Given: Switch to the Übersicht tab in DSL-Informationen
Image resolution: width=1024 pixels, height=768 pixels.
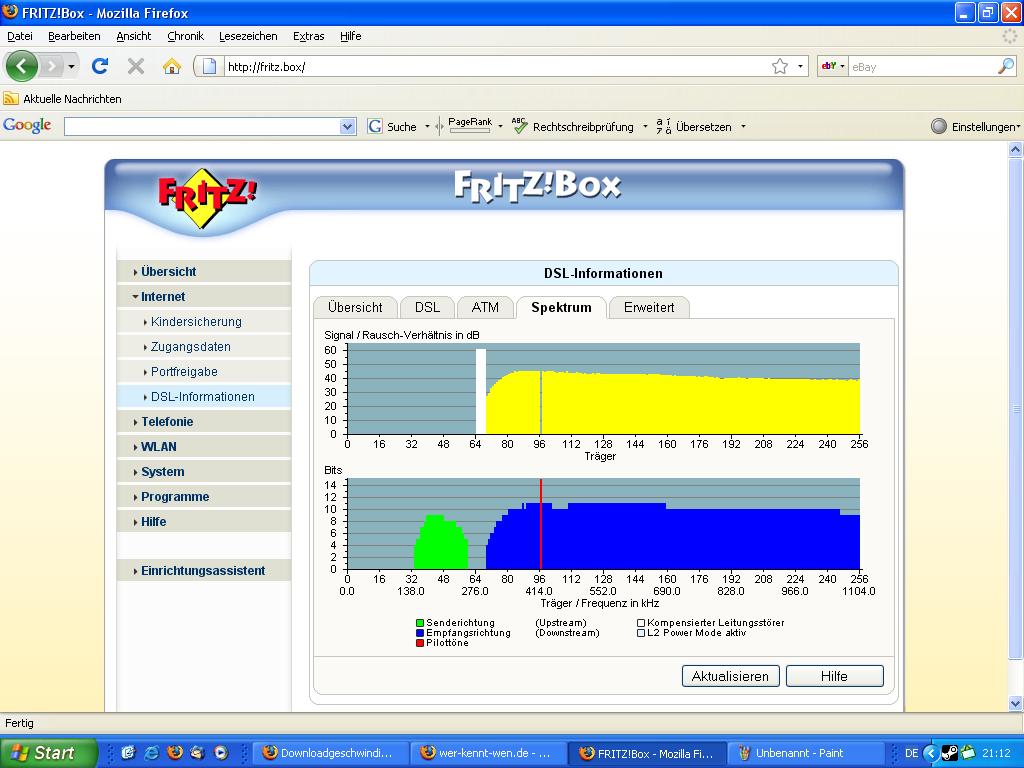Looking at the screenshot, I should click(x=355, y=307).
